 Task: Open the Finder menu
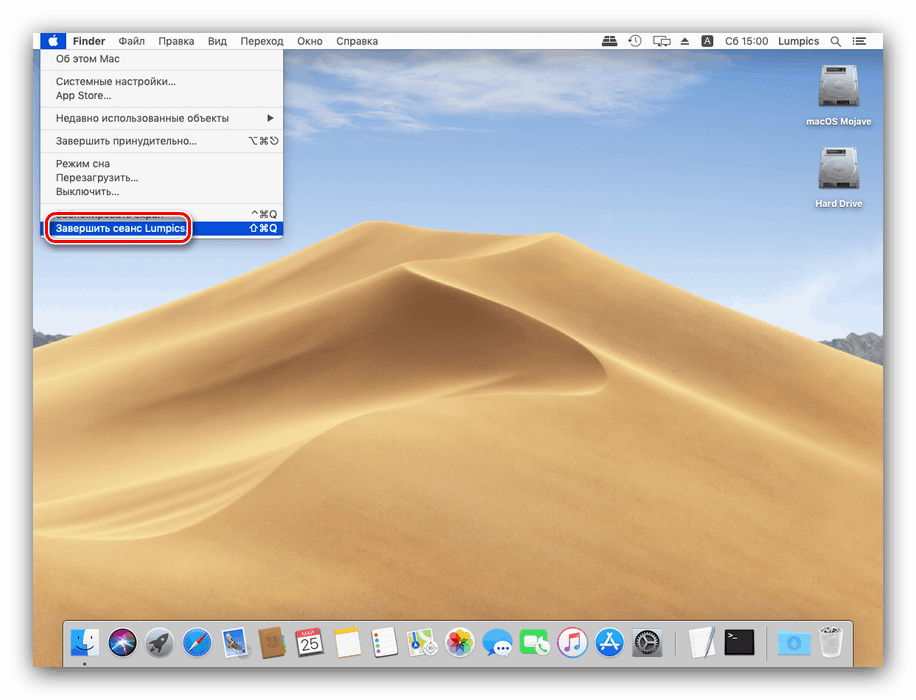(x=89, y=41)
